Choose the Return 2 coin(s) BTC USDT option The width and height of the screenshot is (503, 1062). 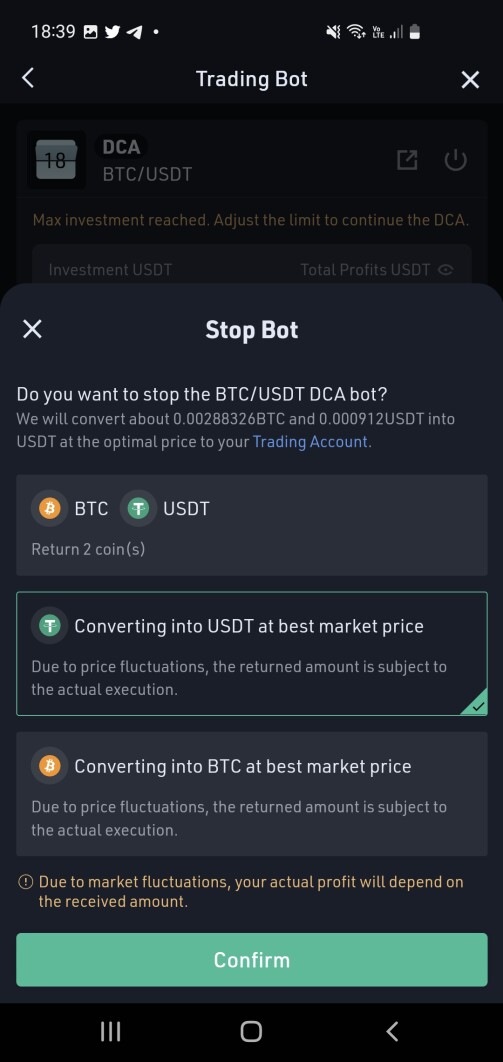point(252,525)
